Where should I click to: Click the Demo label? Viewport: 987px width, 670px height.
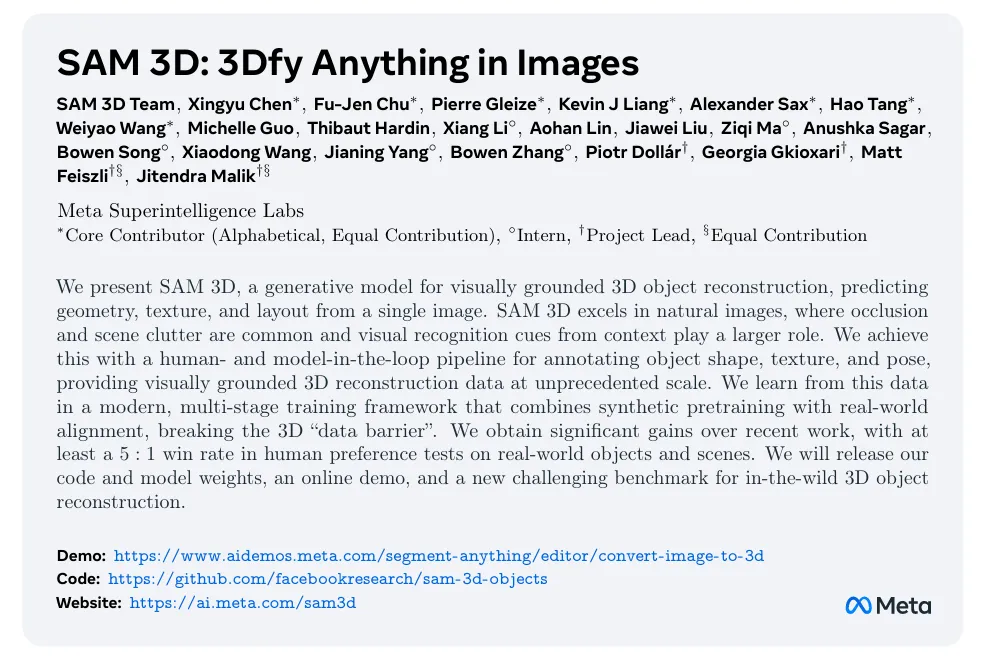(81, 555)
